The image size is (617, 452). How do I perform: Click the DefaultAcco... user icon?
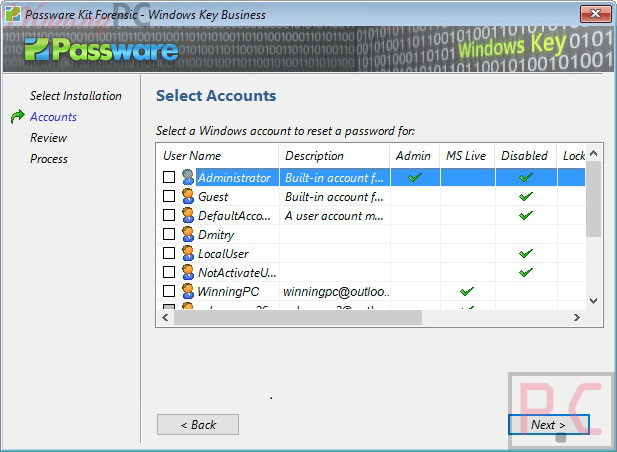coord(188,215)
